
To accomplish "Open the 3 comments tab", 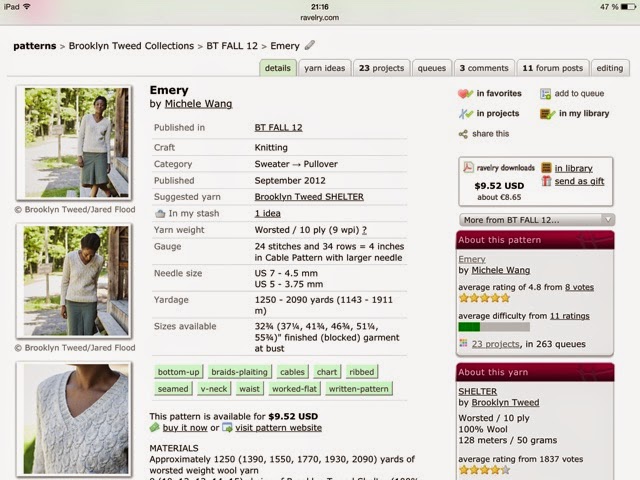I will coord(484,68).
